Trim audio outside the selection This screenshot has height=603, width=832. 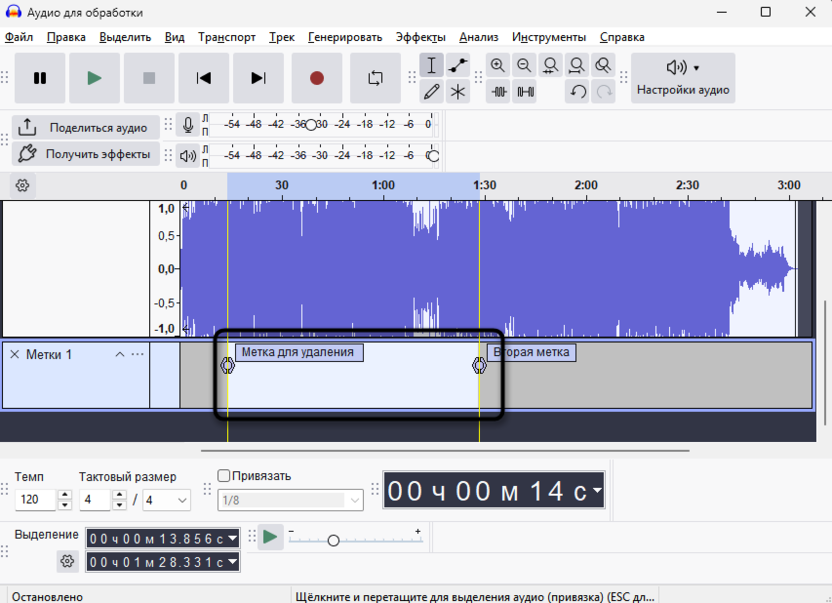[498, 92]
